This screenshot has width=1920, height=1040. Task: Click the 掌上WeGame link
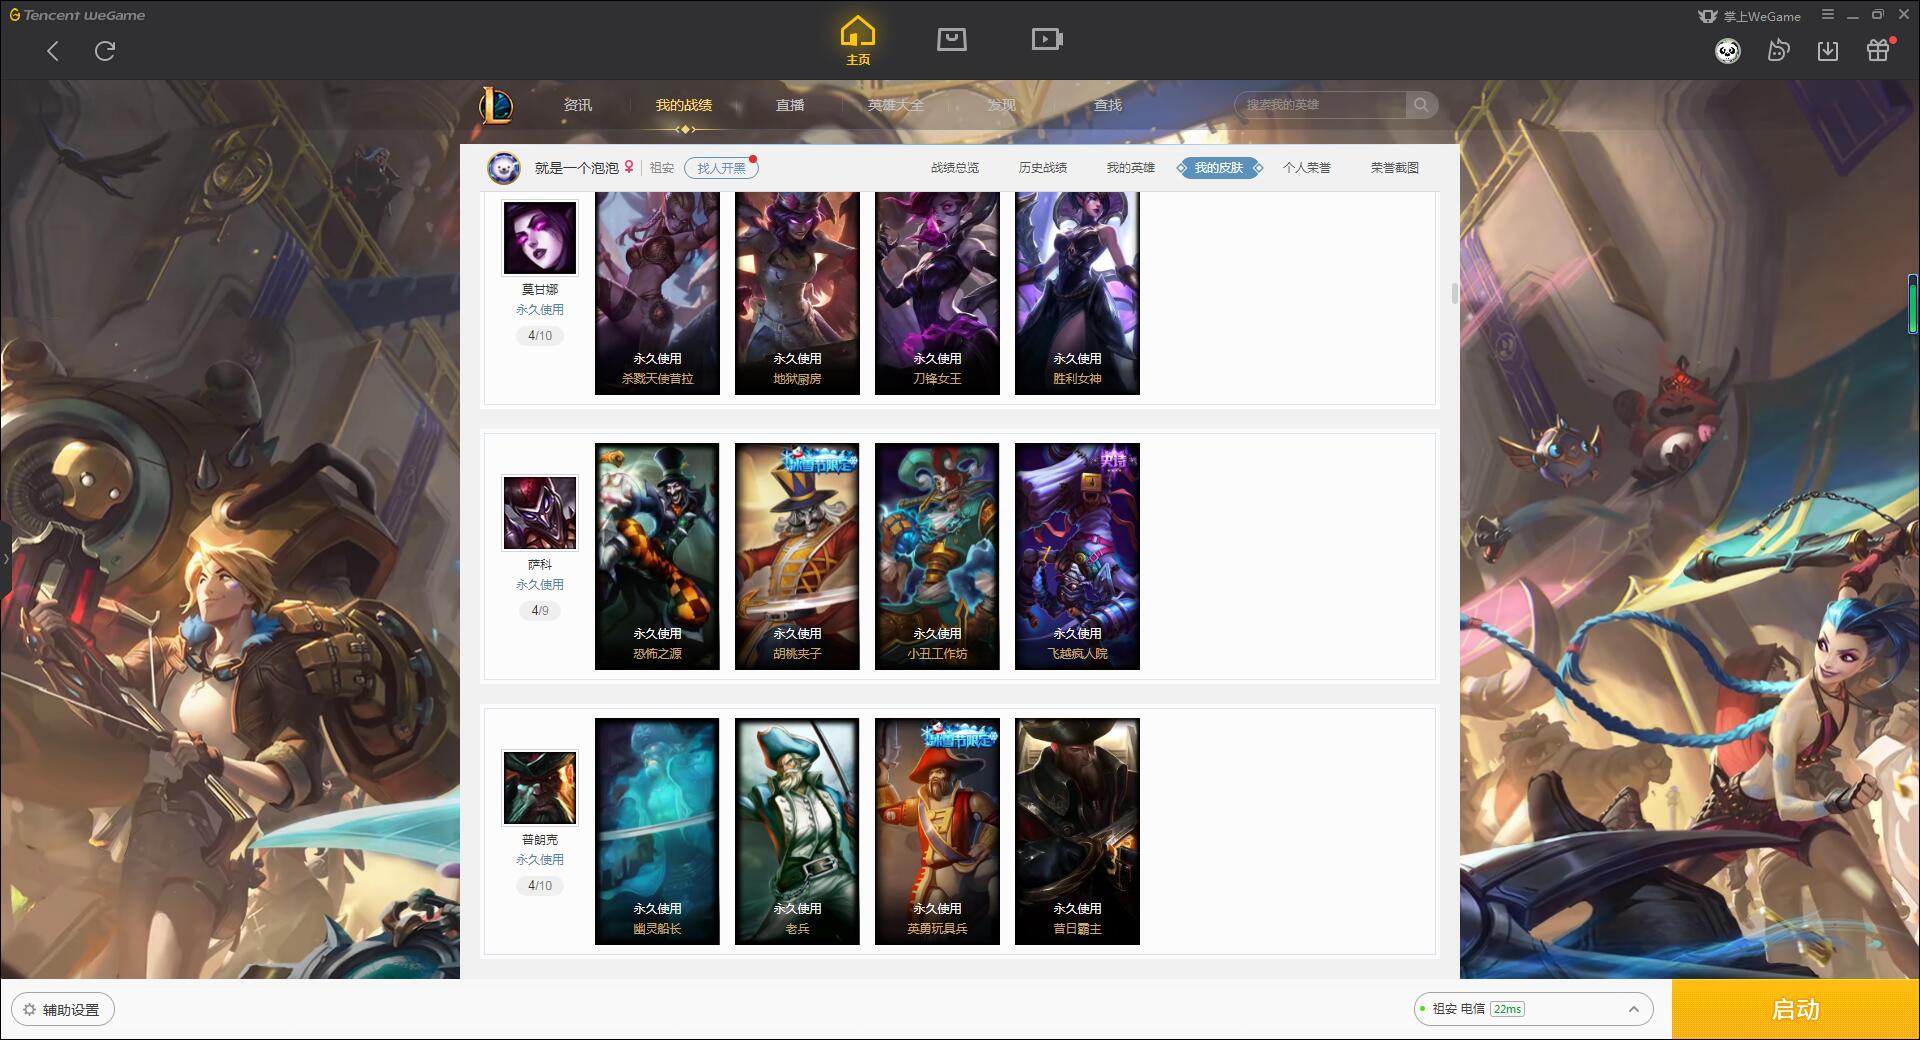tap(1749, 16)
